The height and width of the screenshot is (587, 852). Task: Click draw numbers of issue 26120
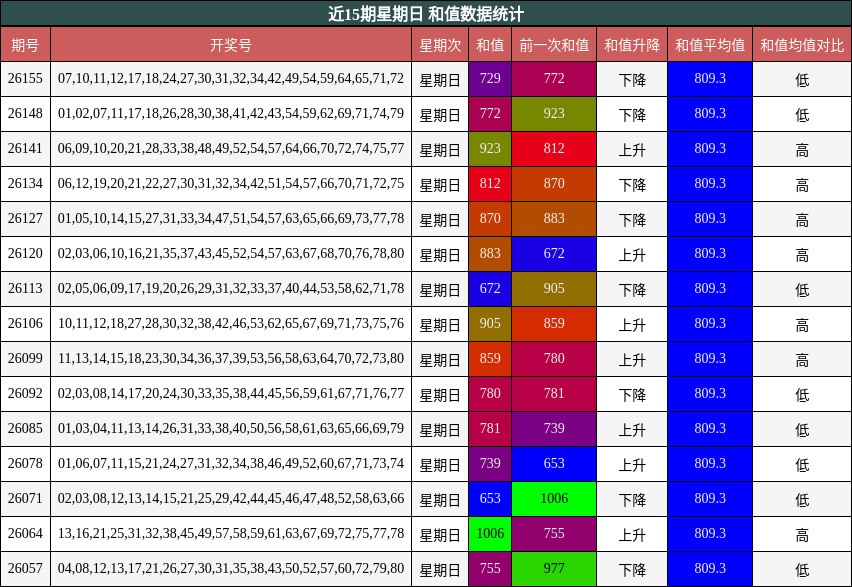click(231, 254)
